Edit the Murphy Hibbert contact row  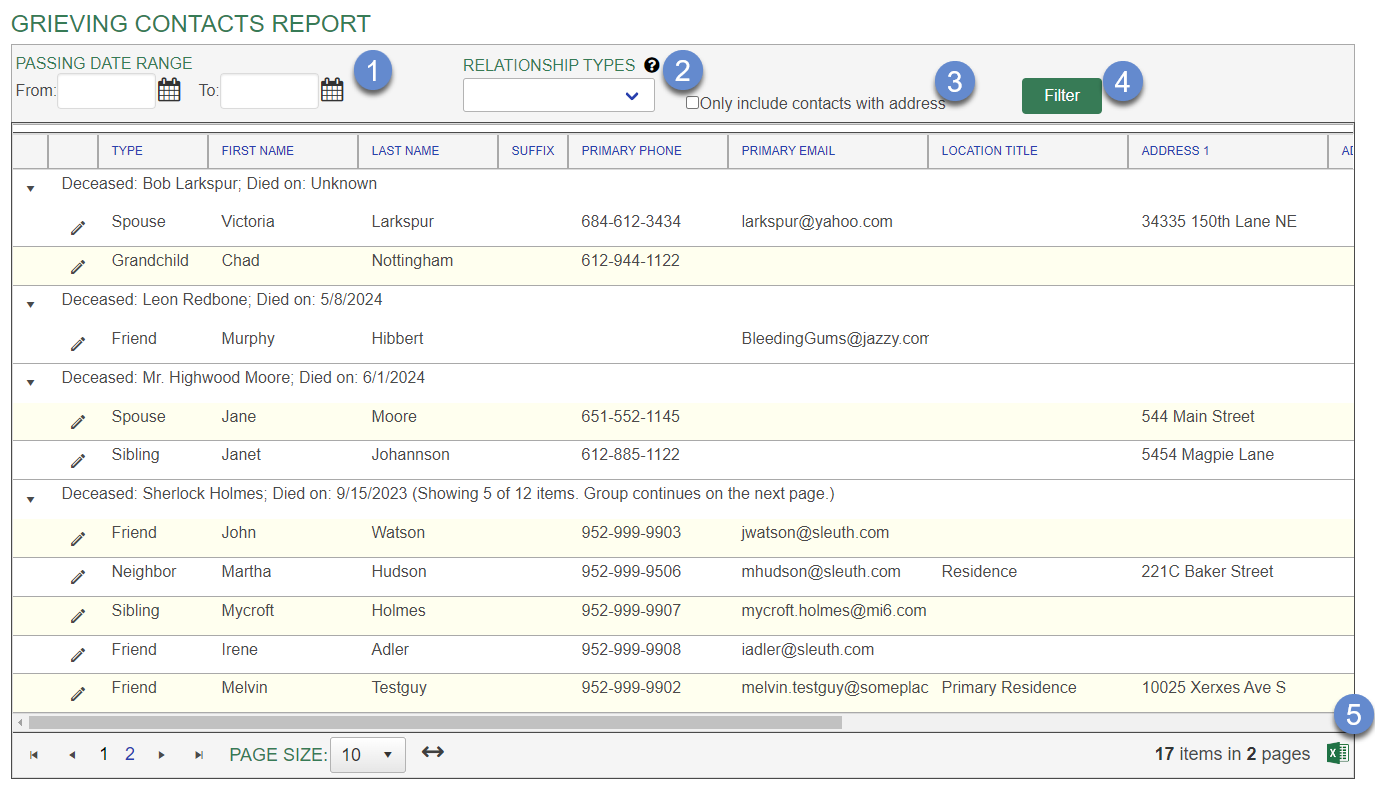pos(78,344)
